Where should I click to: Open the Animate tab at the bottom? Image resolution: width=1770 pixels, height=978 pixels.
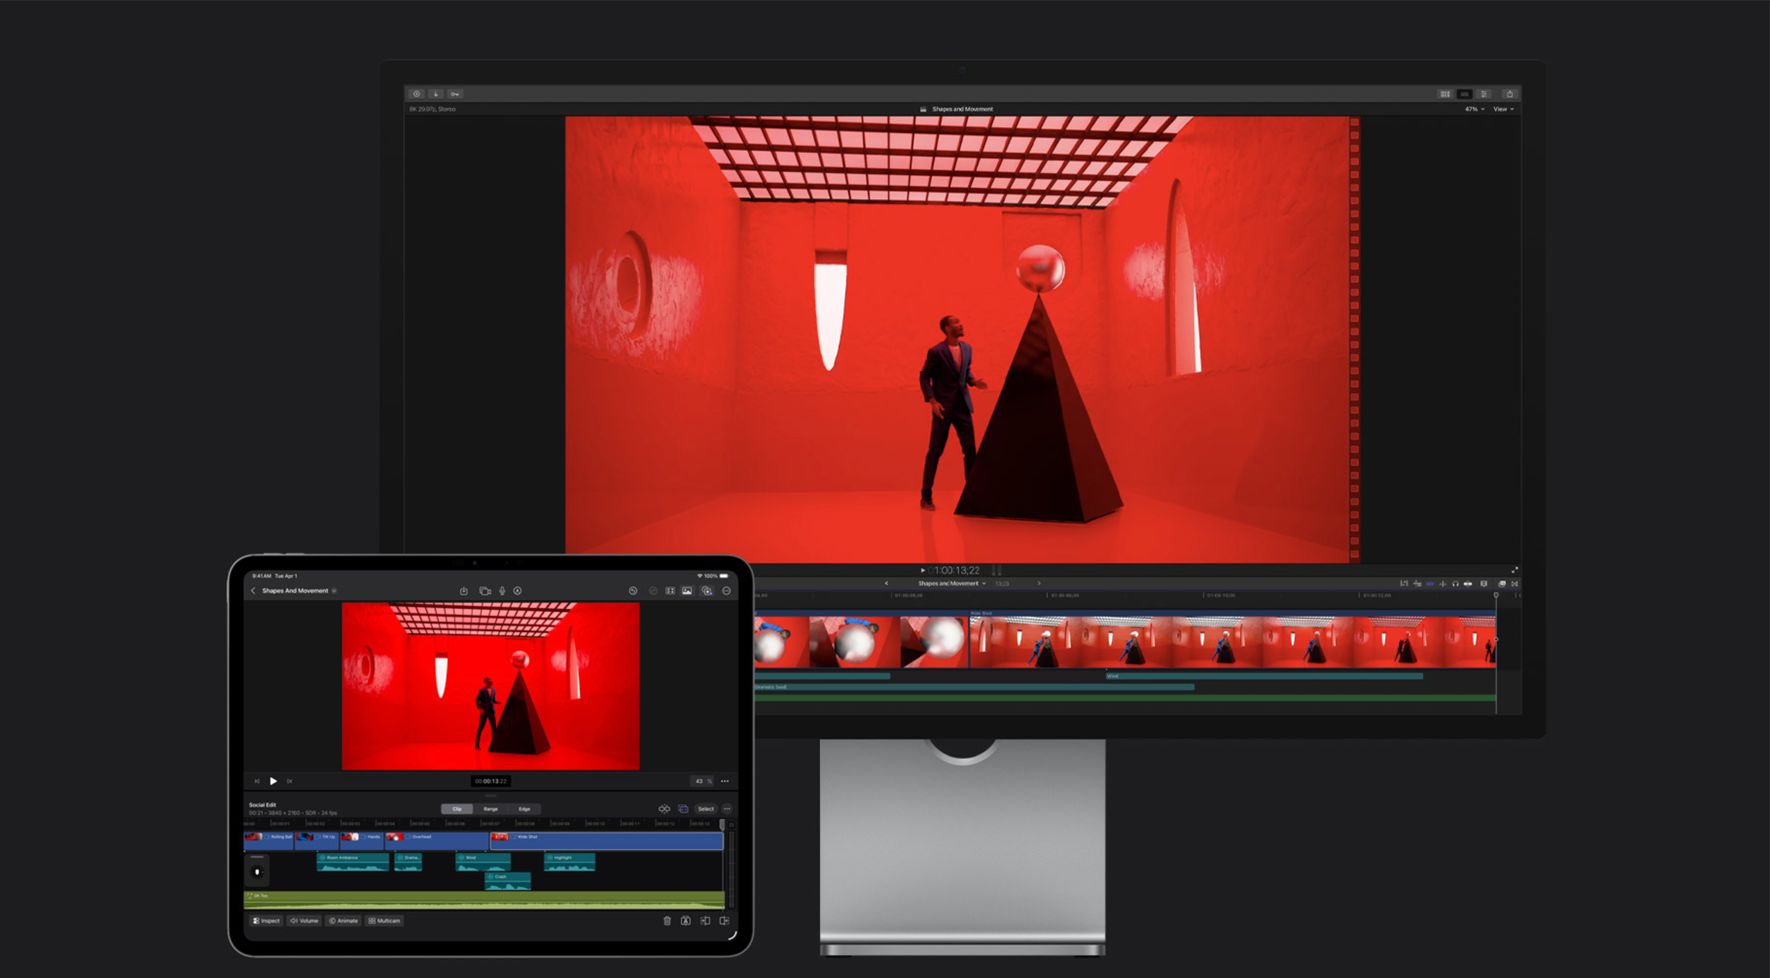point(343,921)
